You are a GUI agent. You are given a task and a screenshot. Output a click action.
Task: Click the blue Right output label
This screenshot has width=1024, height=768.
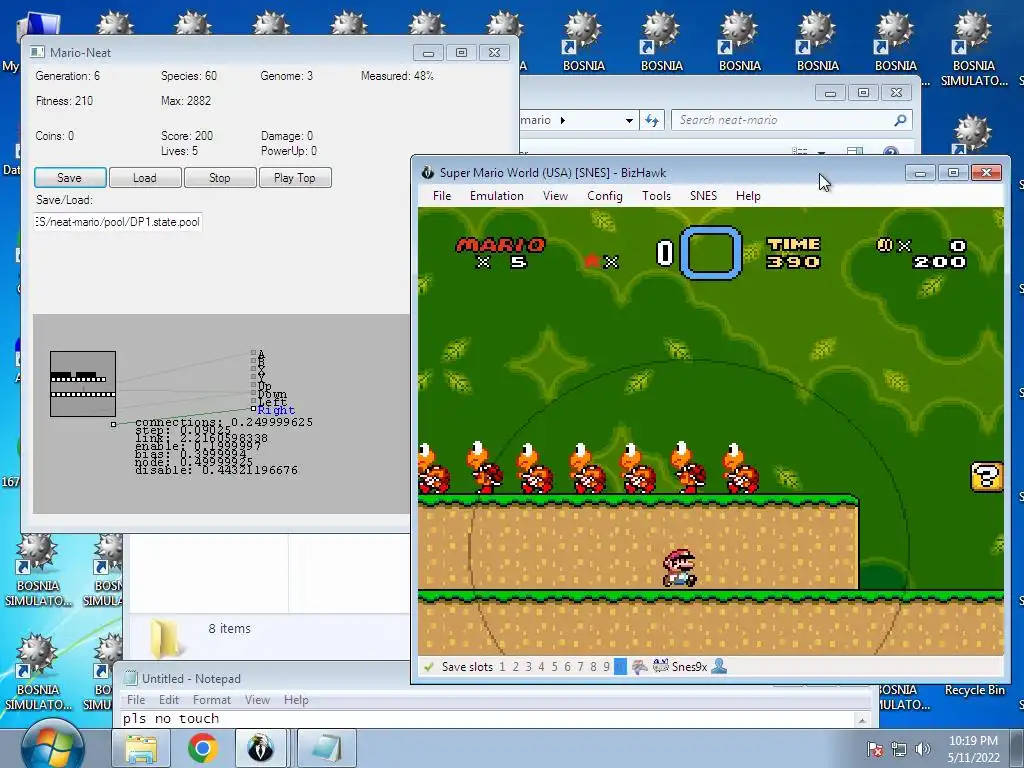[276, 410]
